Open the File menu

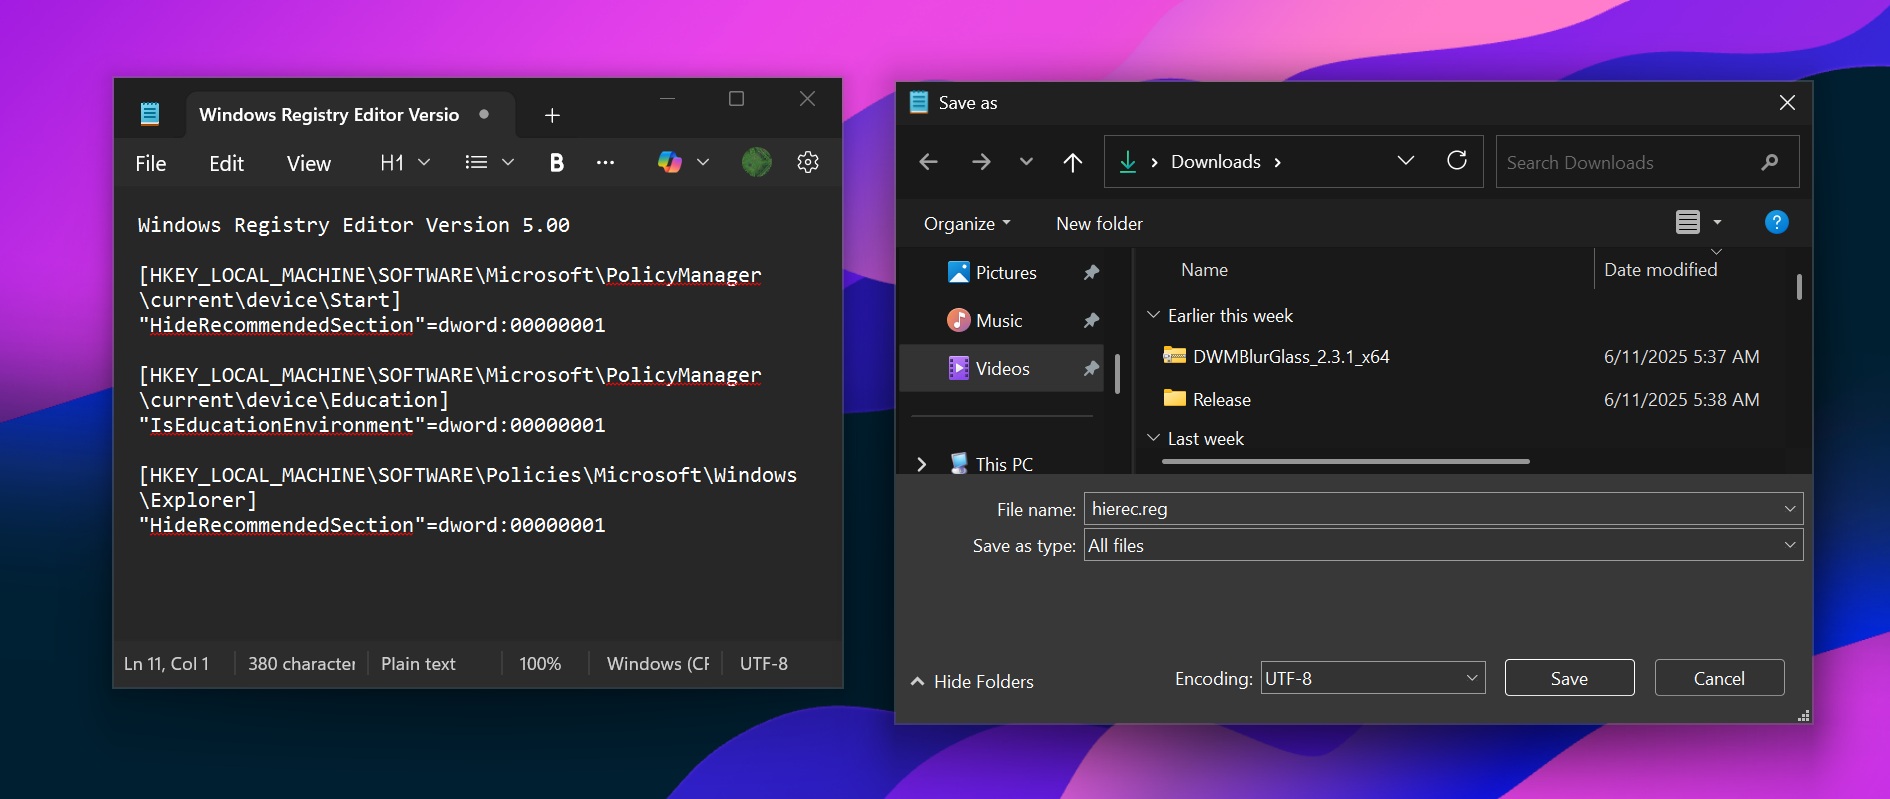[151, 163]
